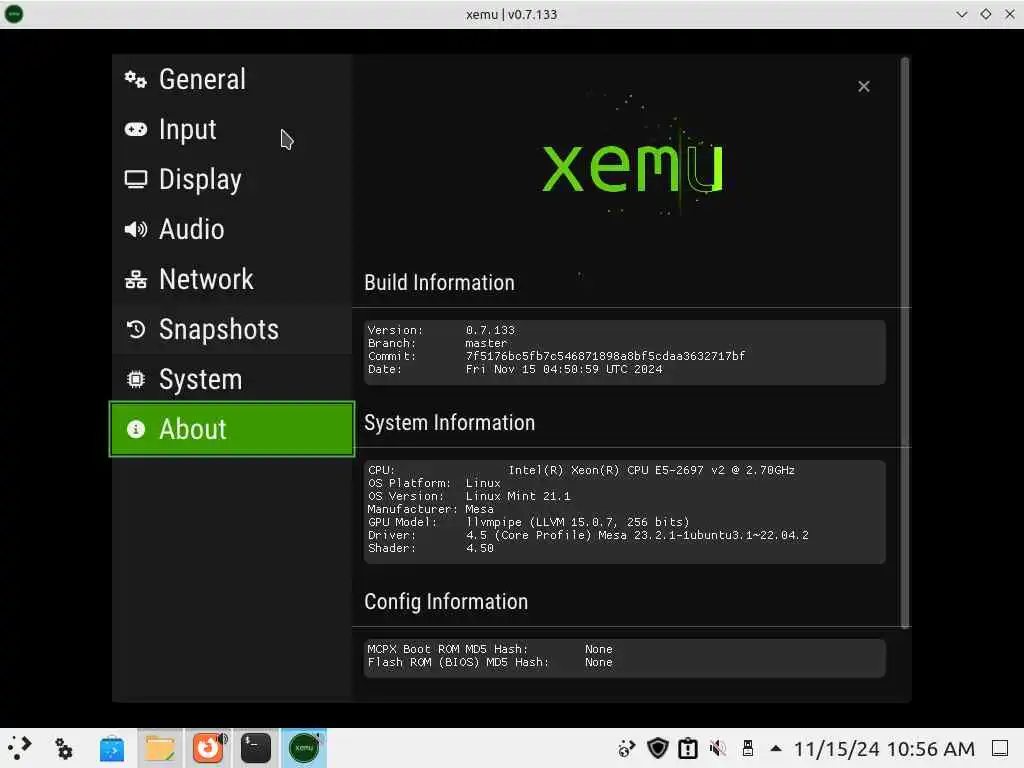Screen dimensions: 1024x768
Task: Click the muted volume tray icon
Action: point(718,748)
